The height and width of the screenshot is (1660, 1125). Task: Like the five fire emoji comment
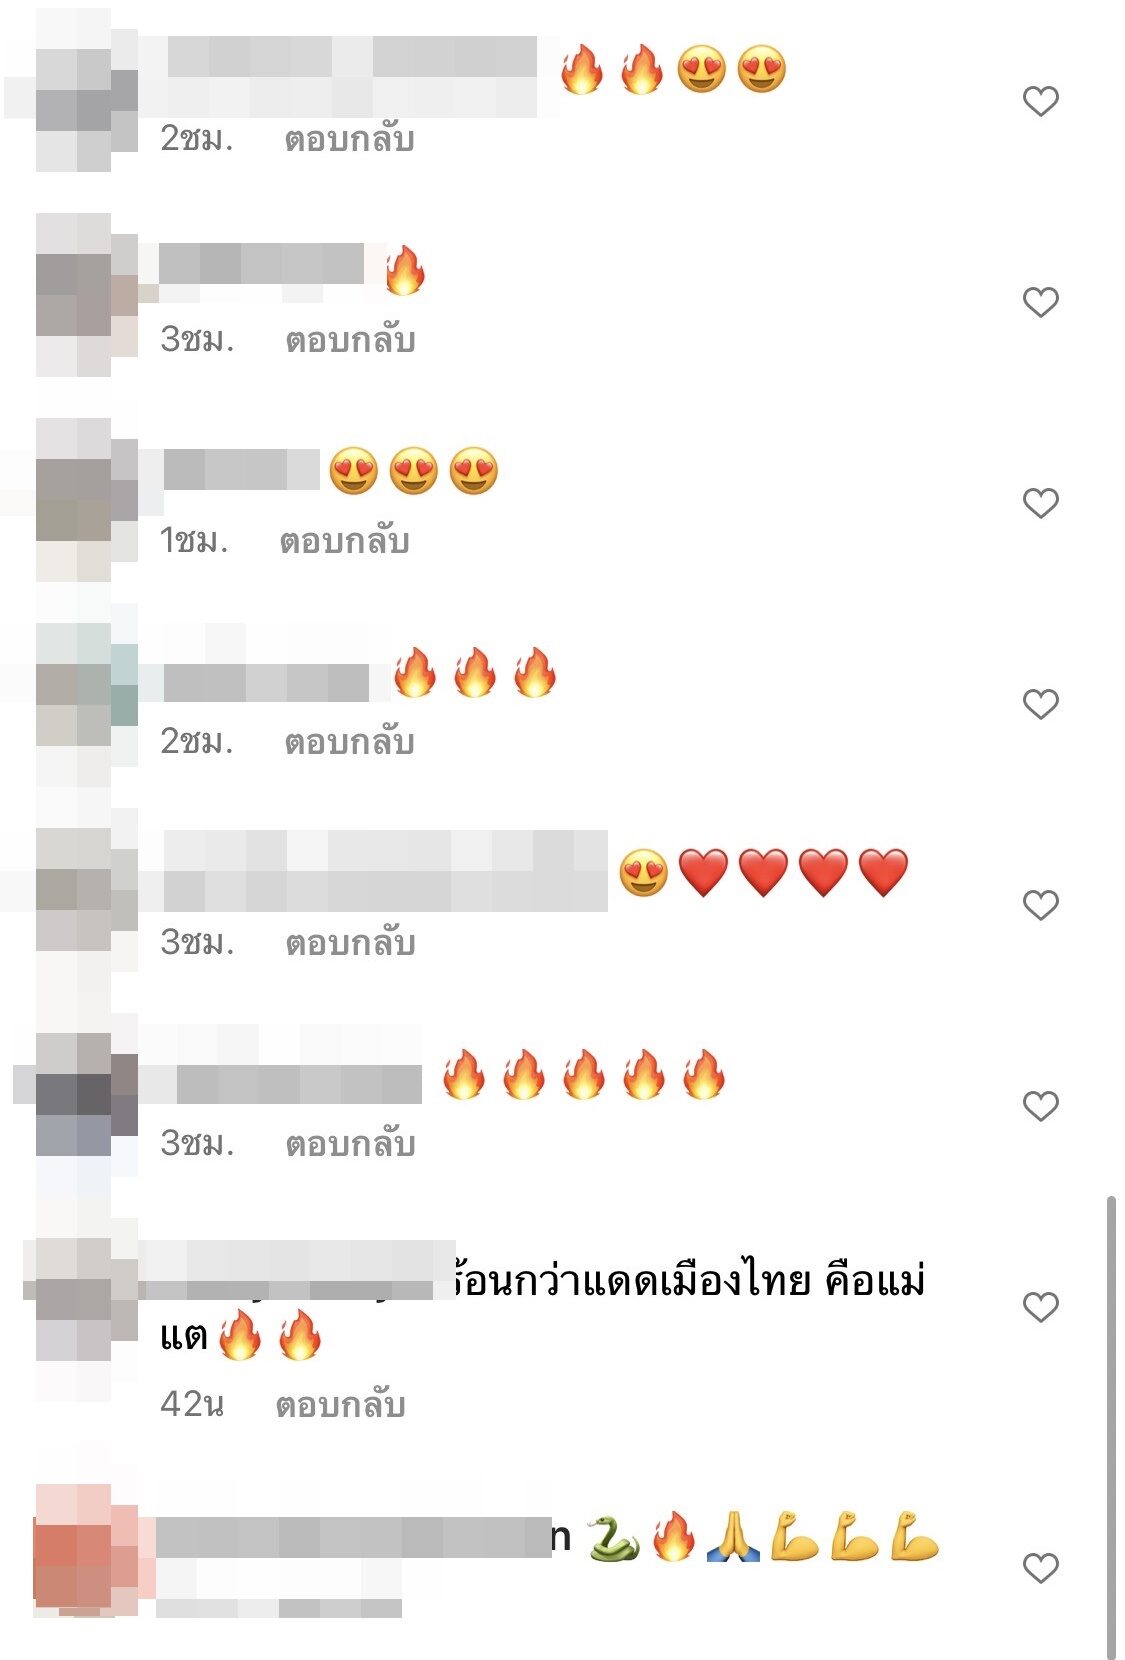click(1040, 1106)
